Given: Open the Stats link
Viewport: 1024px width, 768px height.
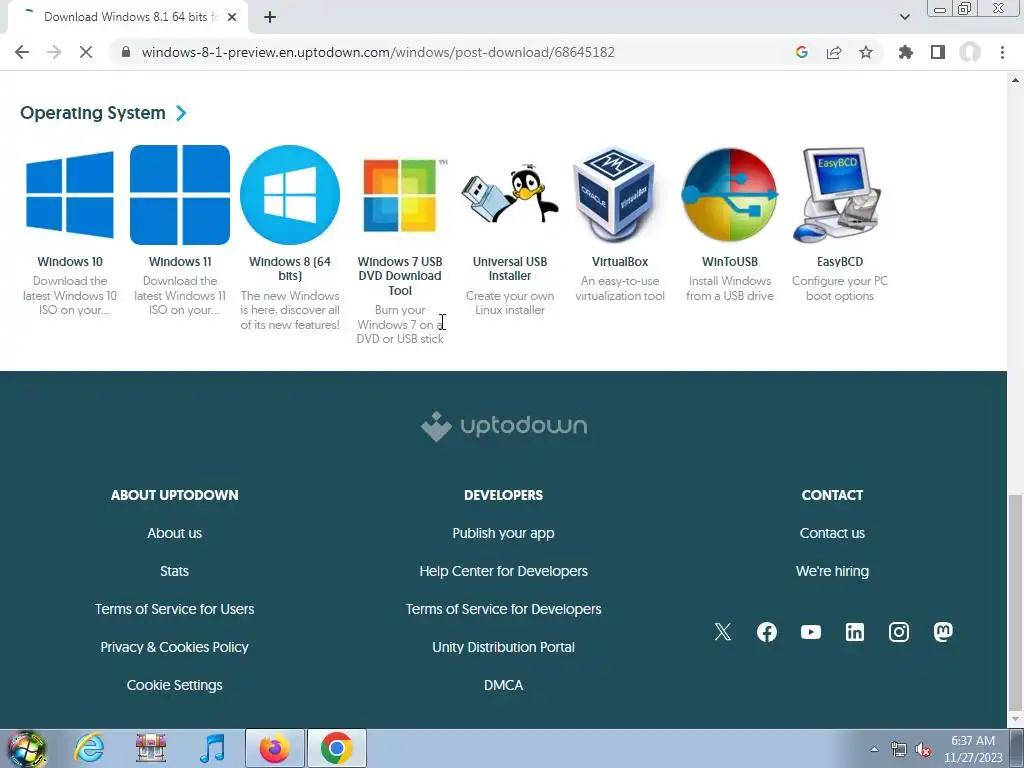Looking at the screenshot, I should pos(174,571).
